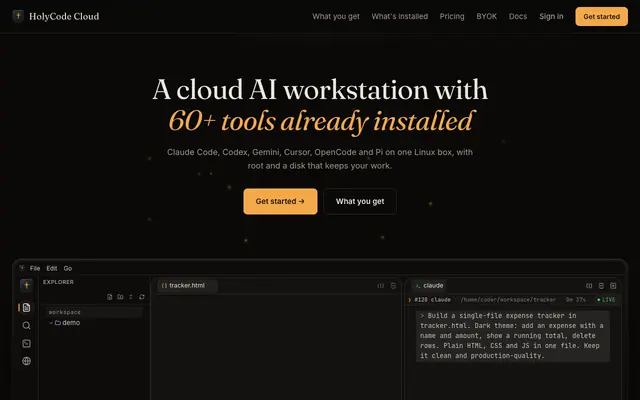
Task: Collapse the demo folder chevron
Action: tap(51, 323)
